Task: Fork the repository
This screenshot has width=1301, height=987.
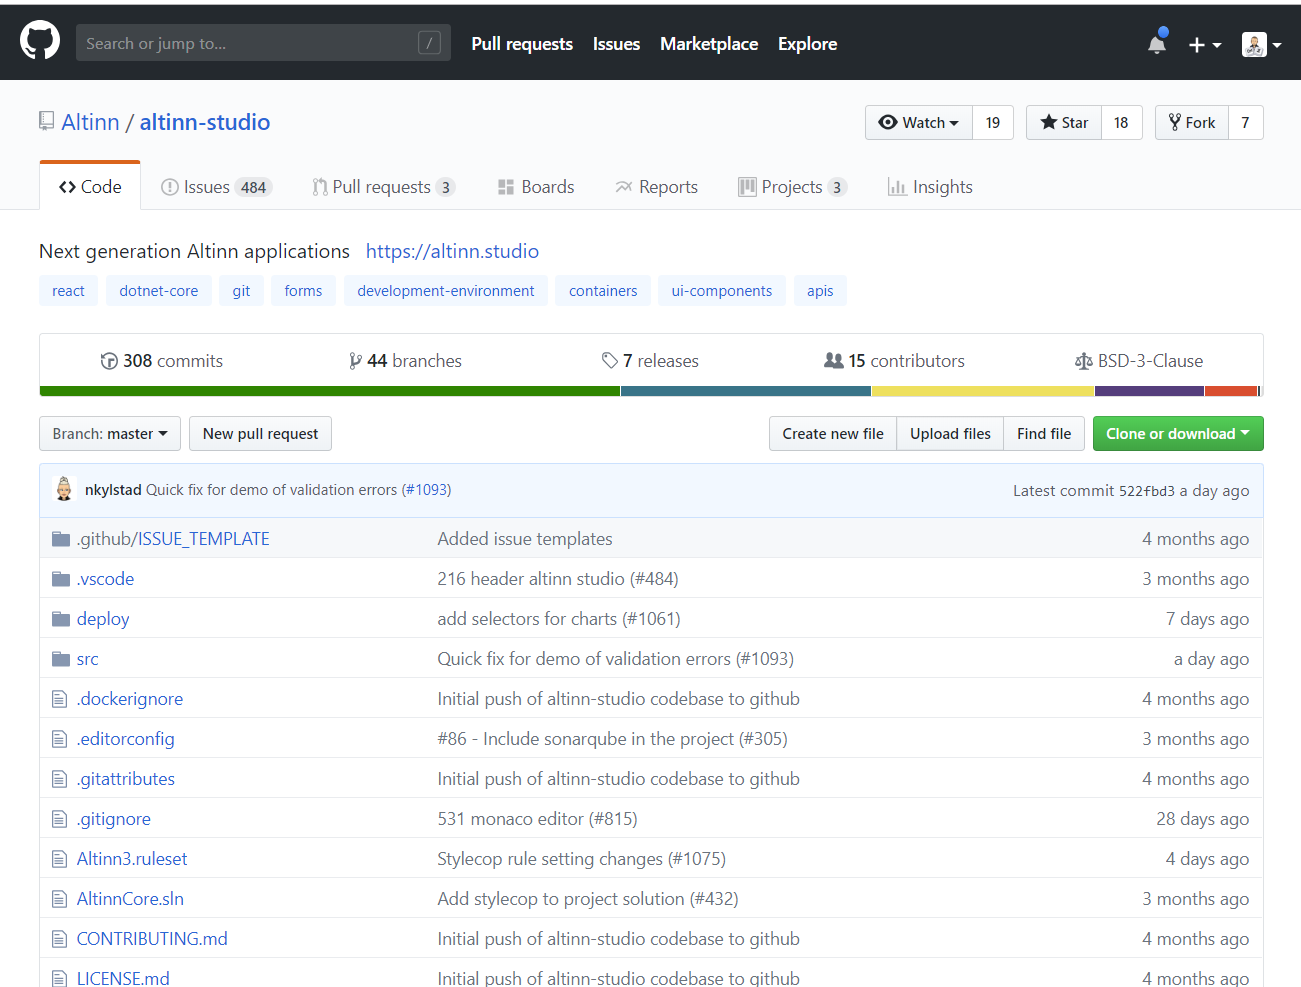Action: tap(1192, 122)
